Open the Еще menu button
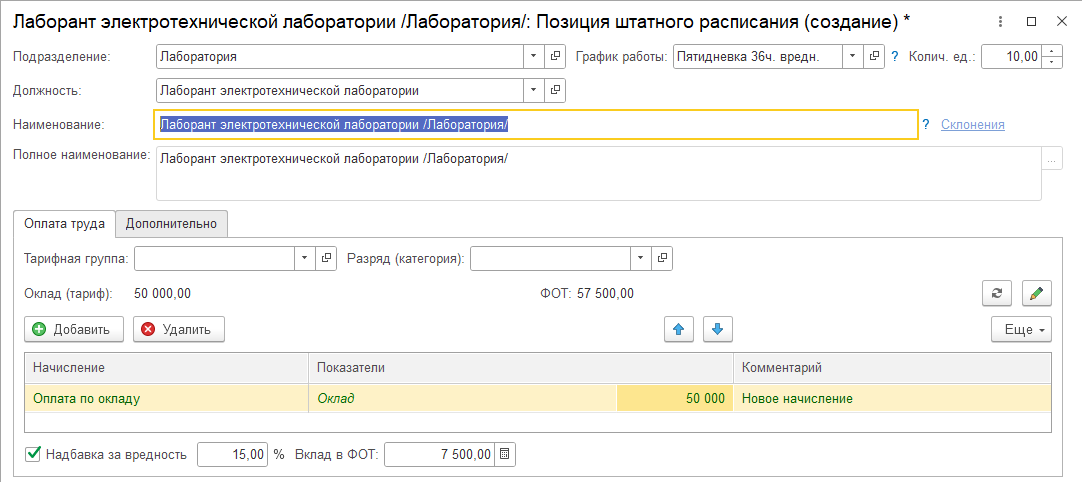This screenshot has width=1082, height=482. tap(1021, 329)
